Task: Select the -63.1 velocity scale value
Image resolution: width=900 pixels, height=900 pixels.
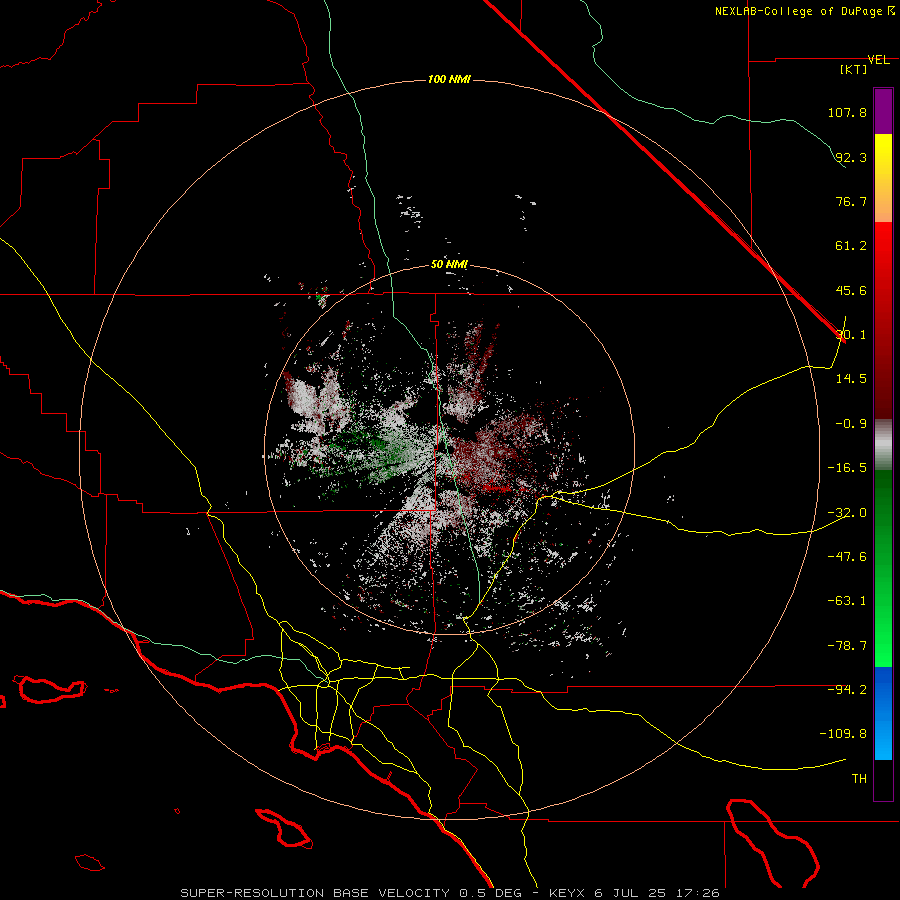Action: [x=847, y=601]
